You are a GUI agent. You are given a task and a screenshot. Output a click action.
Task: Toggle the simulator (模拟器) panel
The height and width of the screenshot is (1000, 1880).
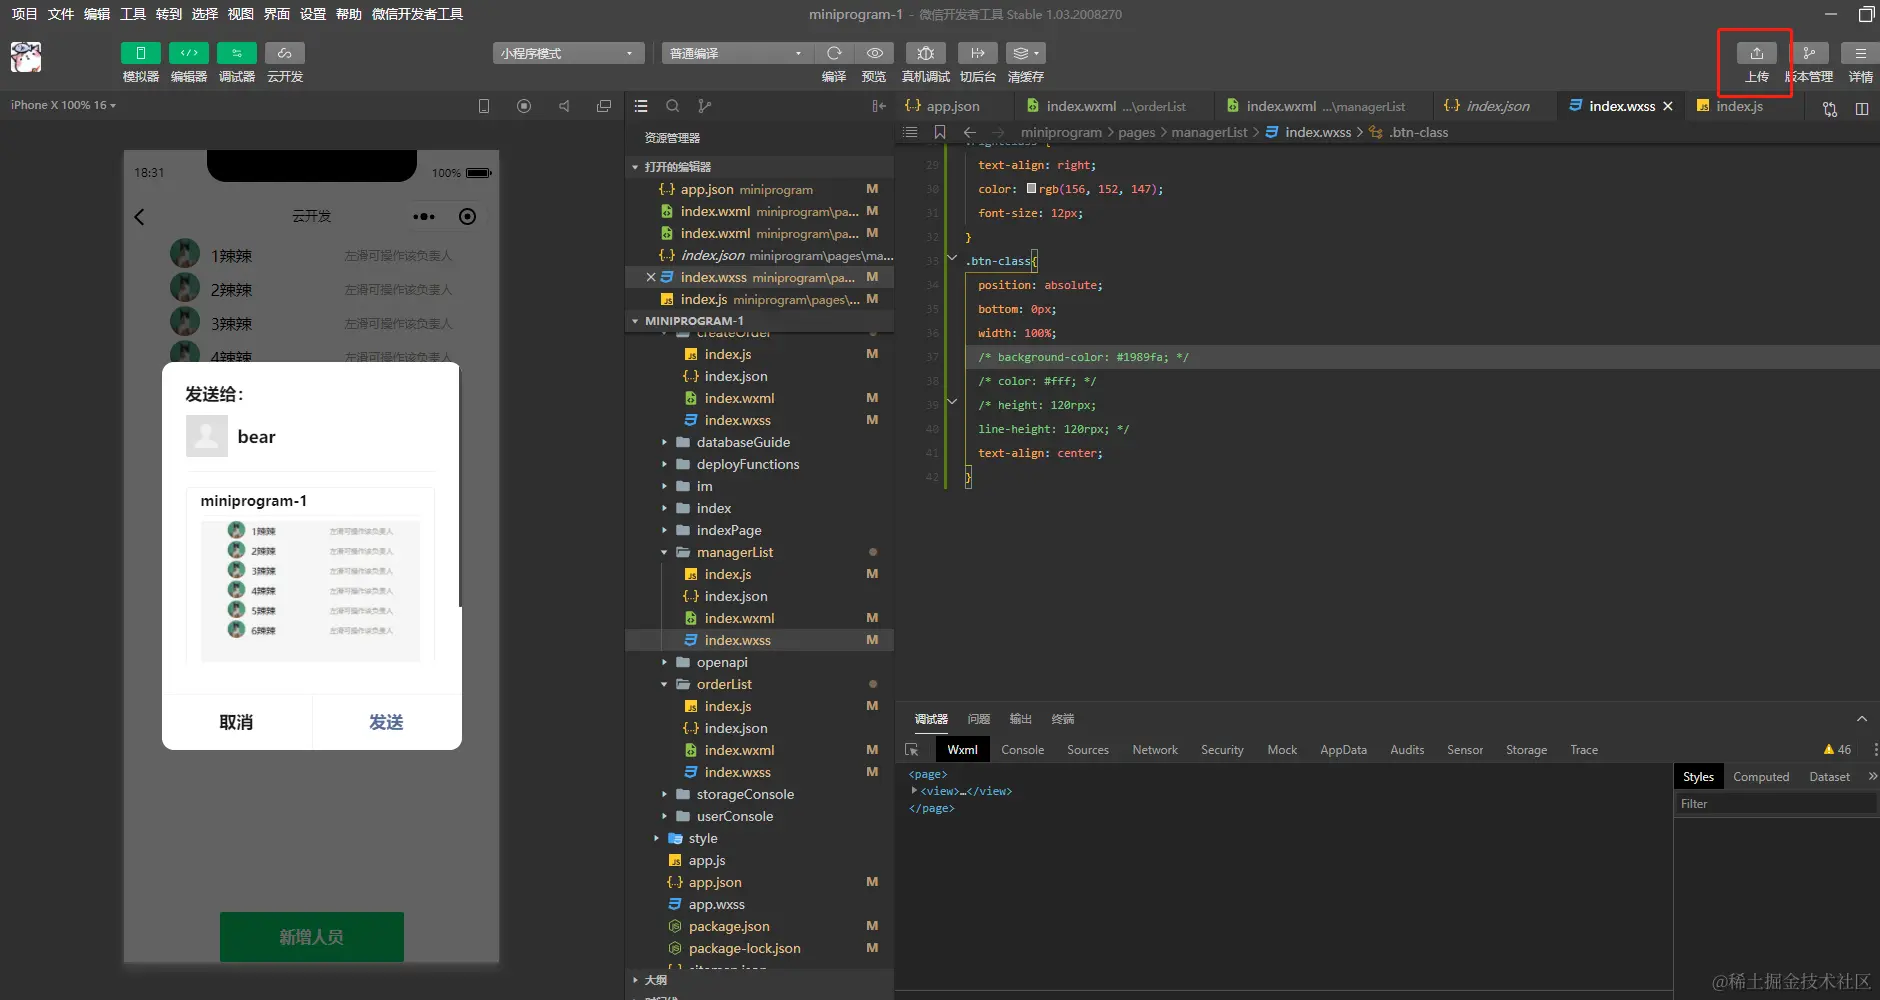click(141, 54)
